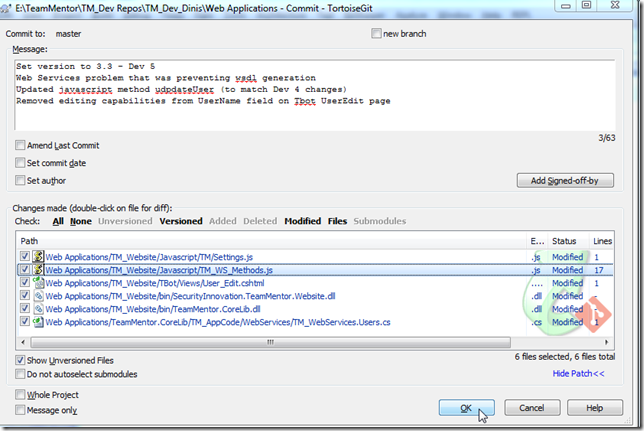
Task: Check Modified files link
Action: (303, 221)
